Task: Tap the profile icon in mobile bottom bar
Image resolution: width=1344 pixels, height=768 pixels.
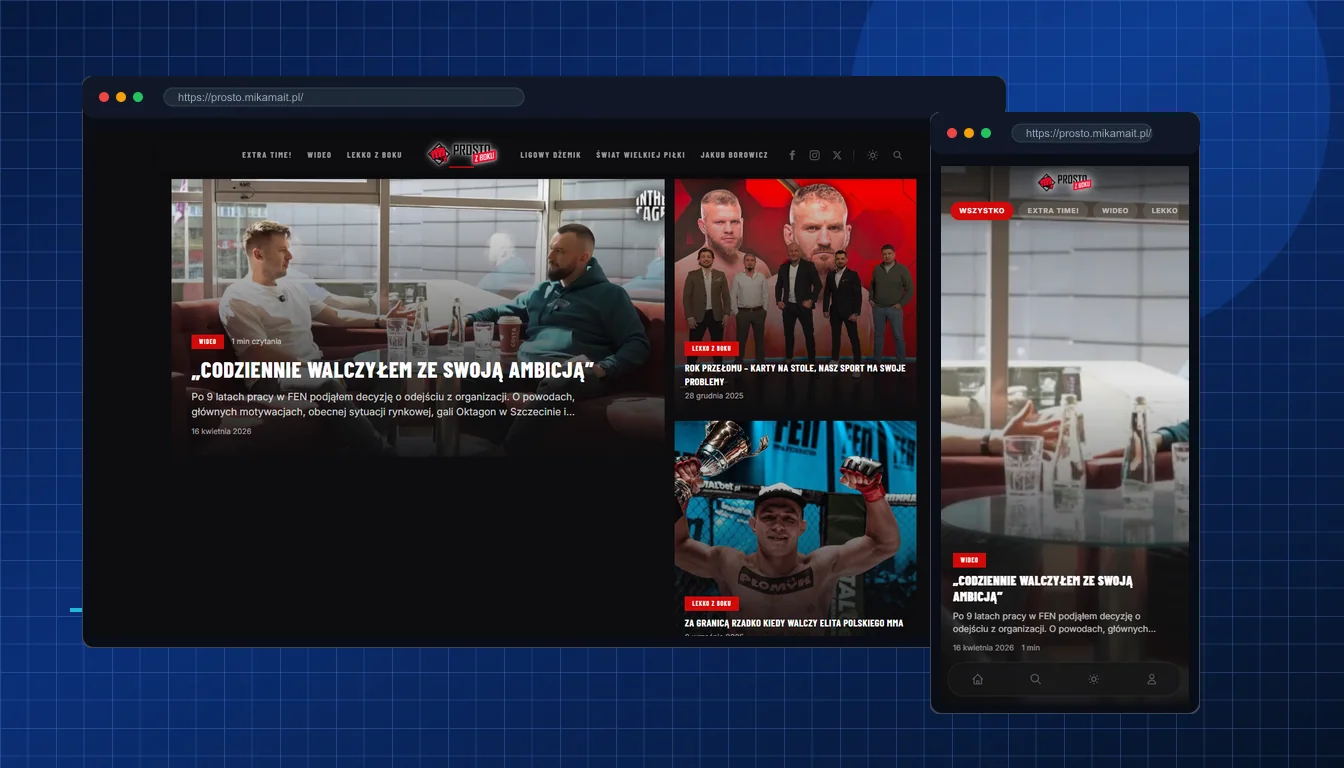Action: tap(1152, 679)
